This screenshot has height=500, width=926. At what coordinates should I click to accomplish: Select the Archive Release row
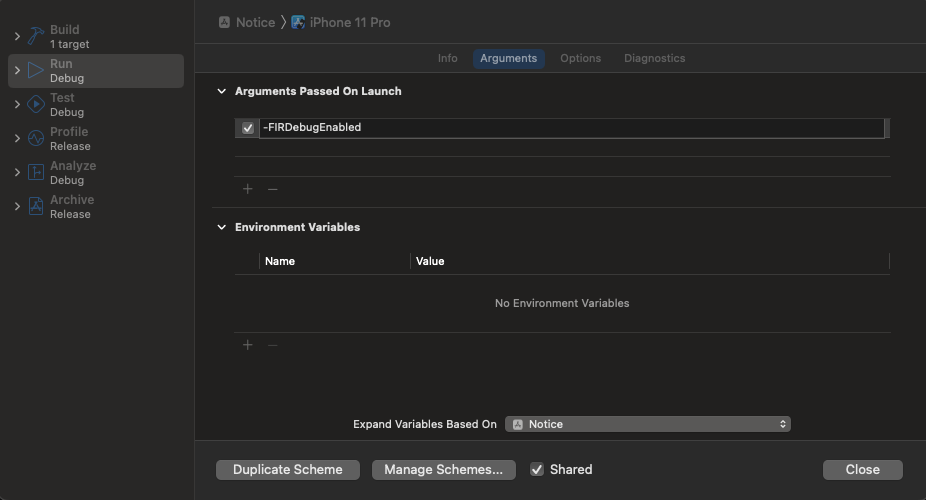tap(96, 207)
